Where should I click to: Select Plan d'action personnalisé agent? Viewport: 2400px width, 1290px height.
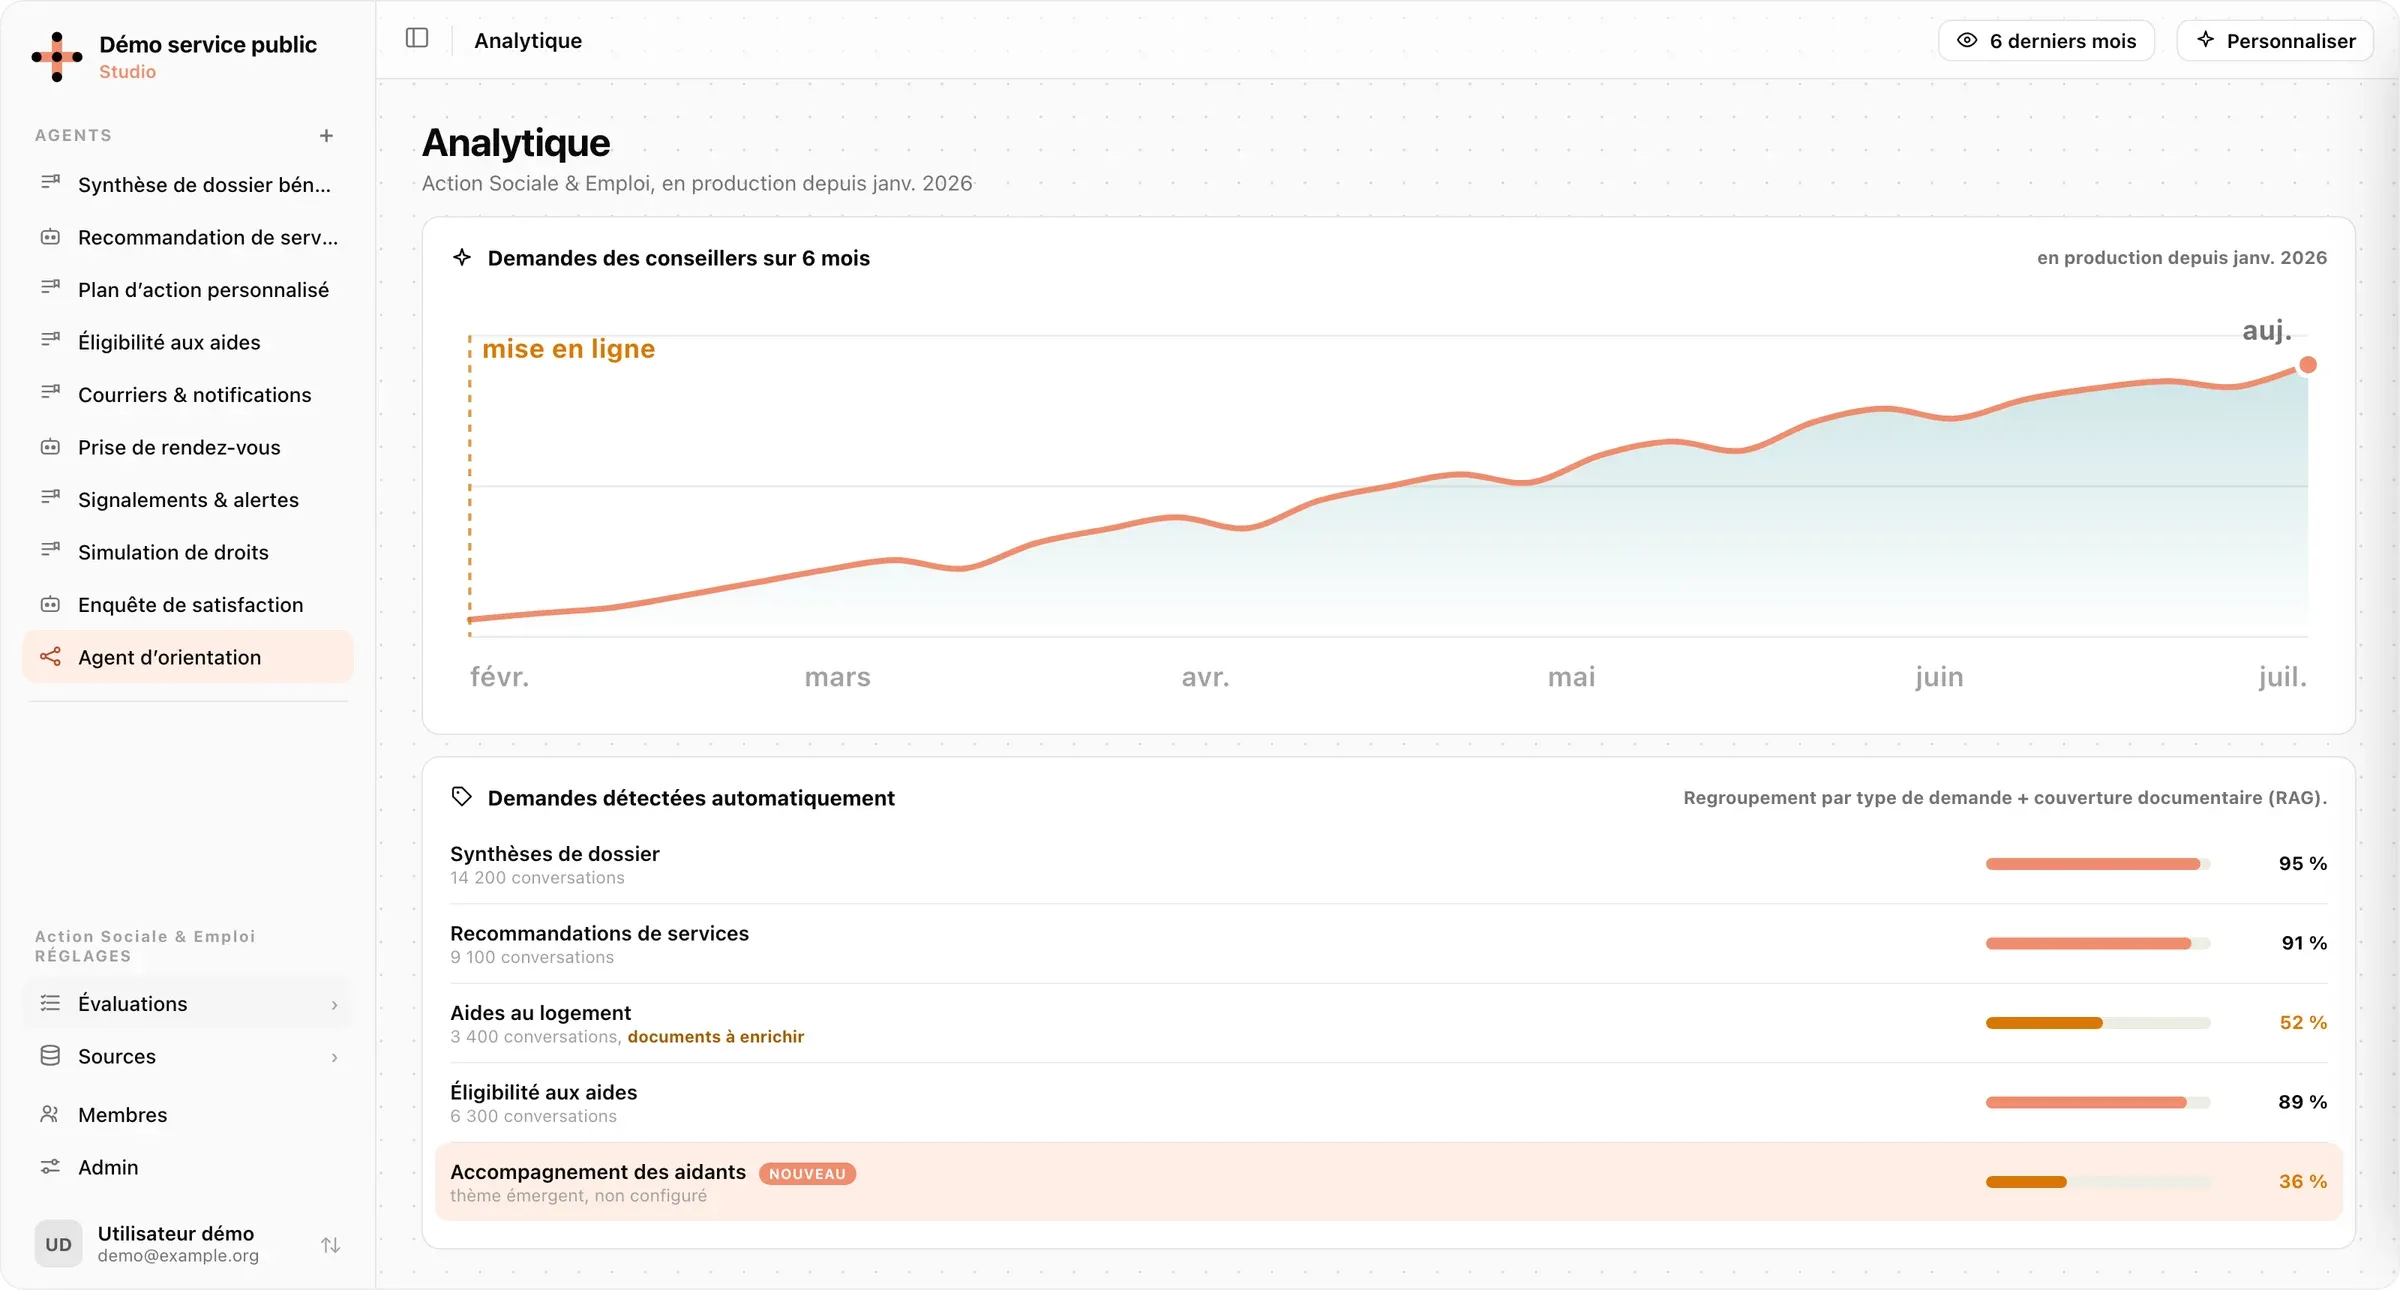pyautogui.click(x=188, y=289)
